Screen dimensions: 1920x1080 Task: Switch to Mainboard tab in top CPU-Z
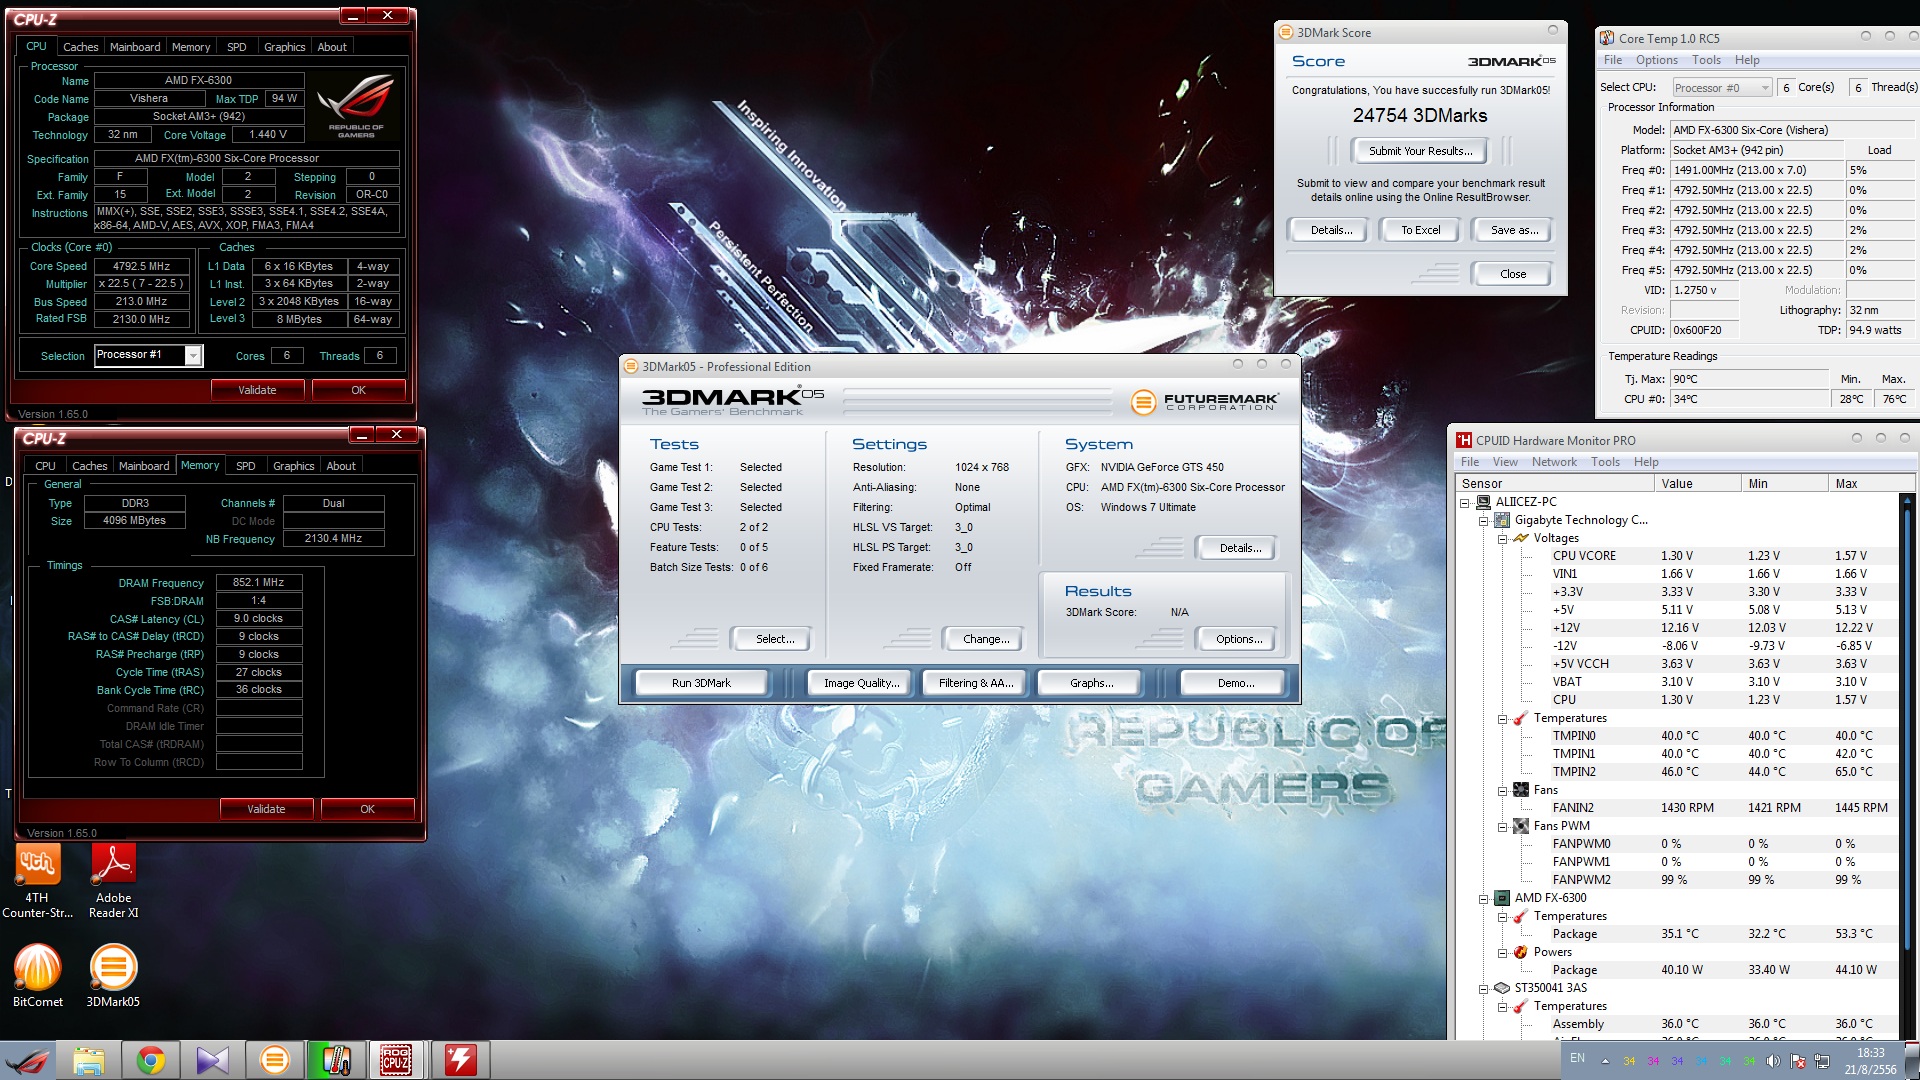(x=135, y=47)
